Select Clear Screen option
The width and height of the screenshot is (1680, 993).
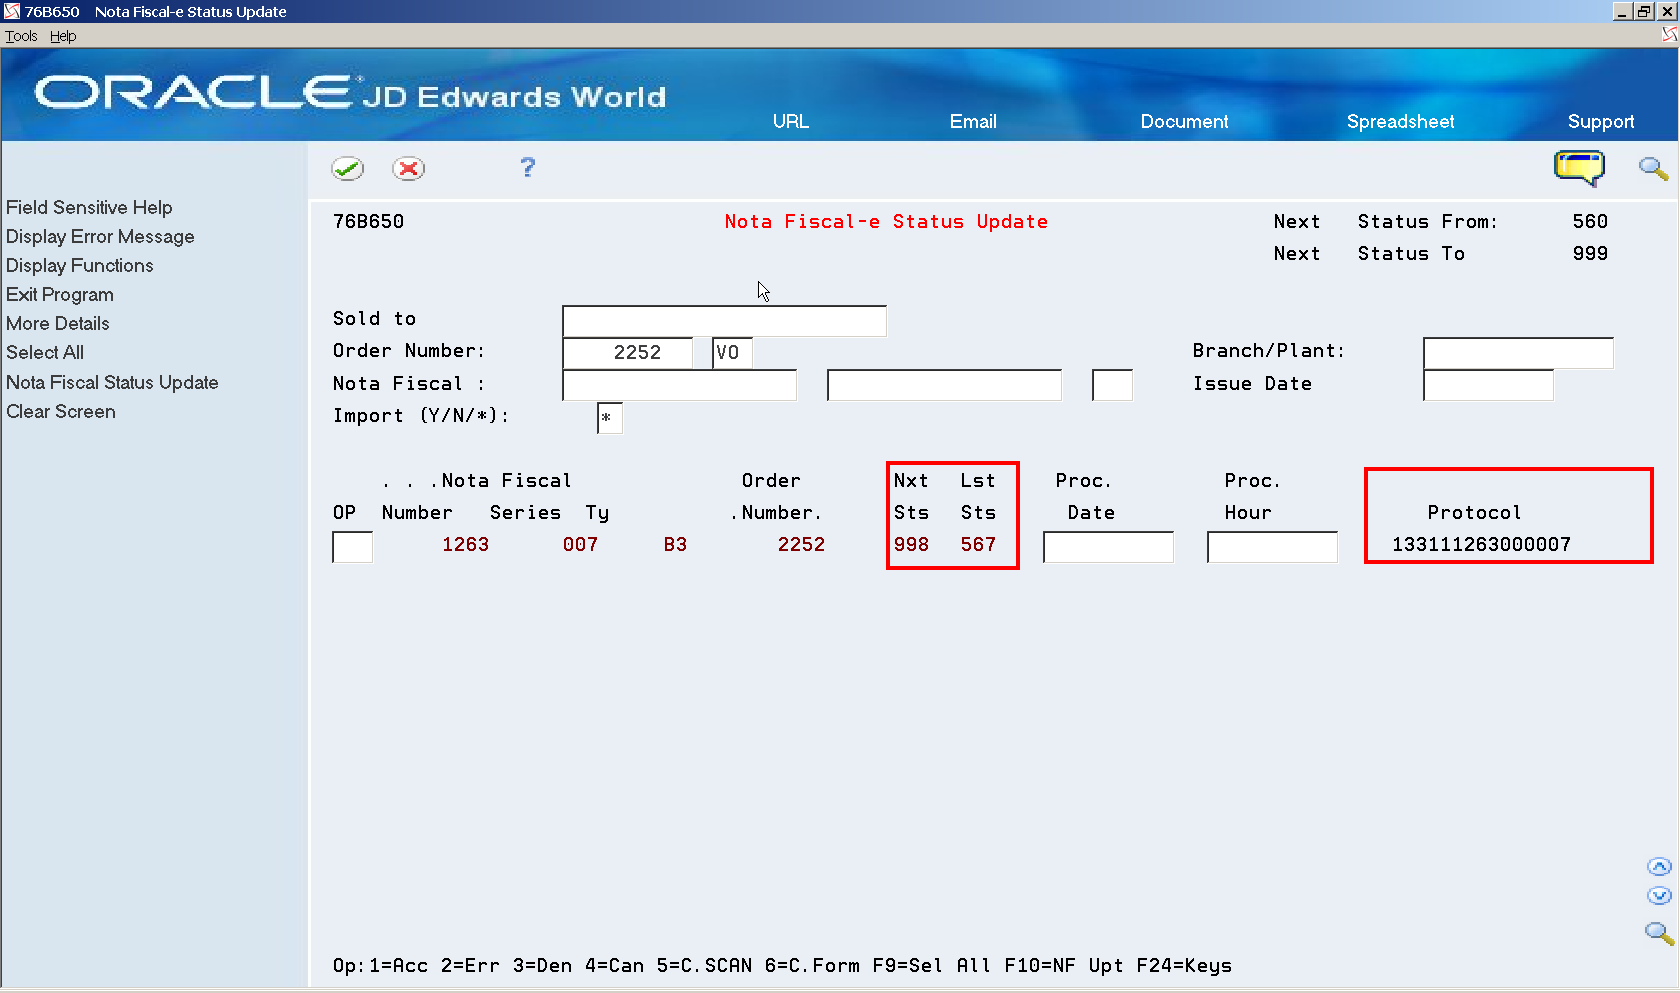click(x=60, y=411)
